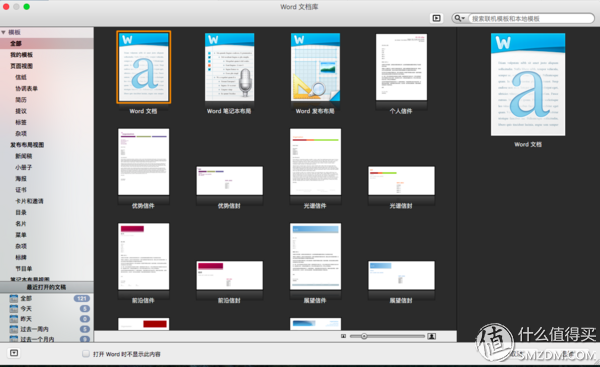Show the 菜单 menu templates
This screenshot has width=600, height=367.
click(21, 235)
